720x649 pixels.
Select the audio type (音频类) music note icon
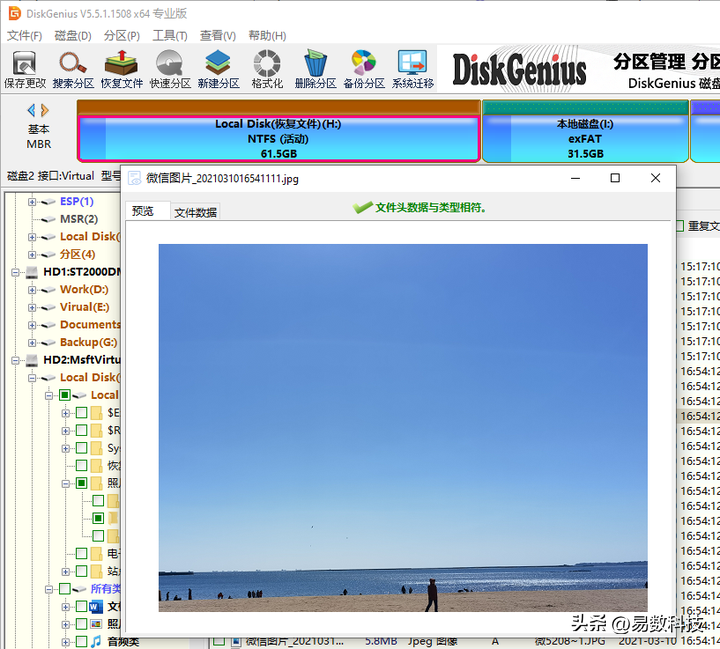(96, 641)
